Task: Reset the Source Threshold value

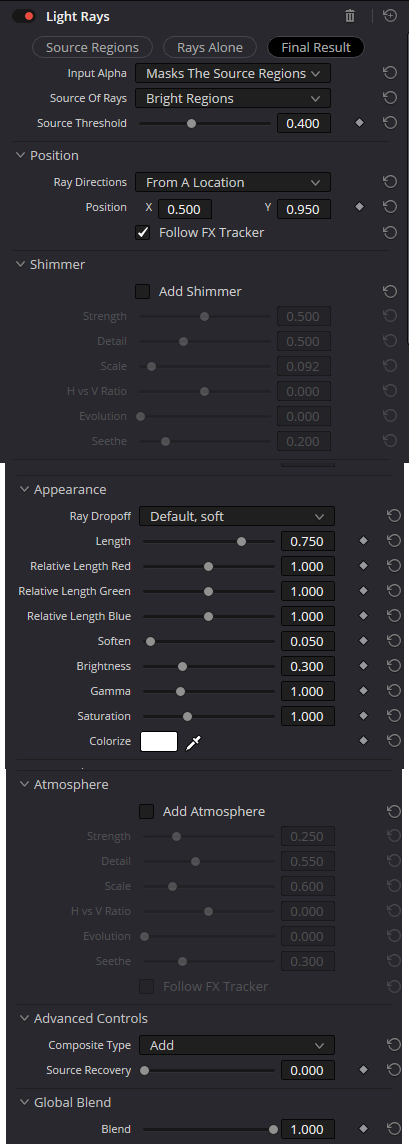Action: tap(390, 123)
